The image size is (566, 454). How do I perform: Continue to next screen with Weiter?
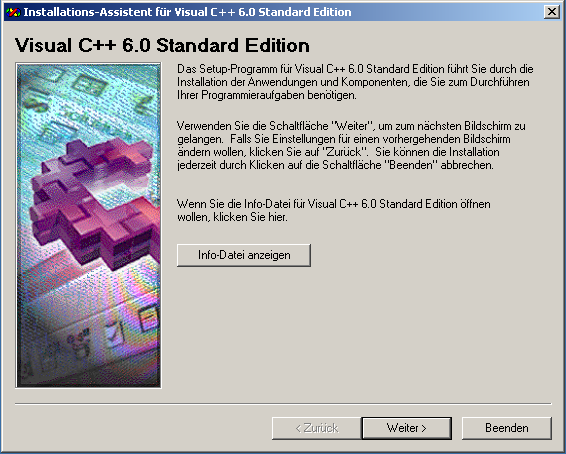tap(407, 428)
